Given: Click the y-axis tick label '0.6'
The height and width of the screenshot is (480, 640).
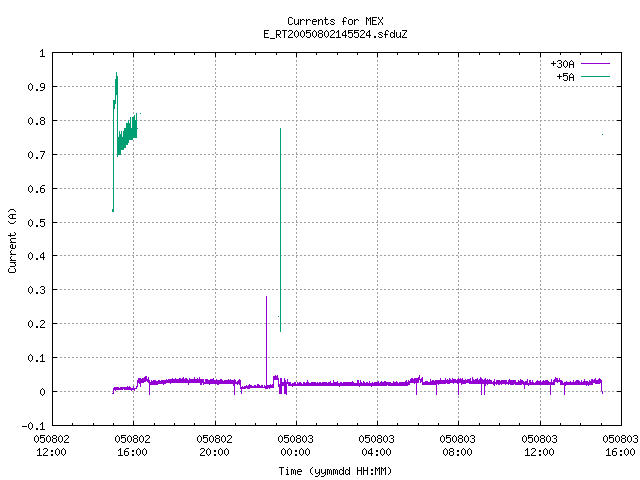Looking at the screenshot, I should (x=36, y=189).
